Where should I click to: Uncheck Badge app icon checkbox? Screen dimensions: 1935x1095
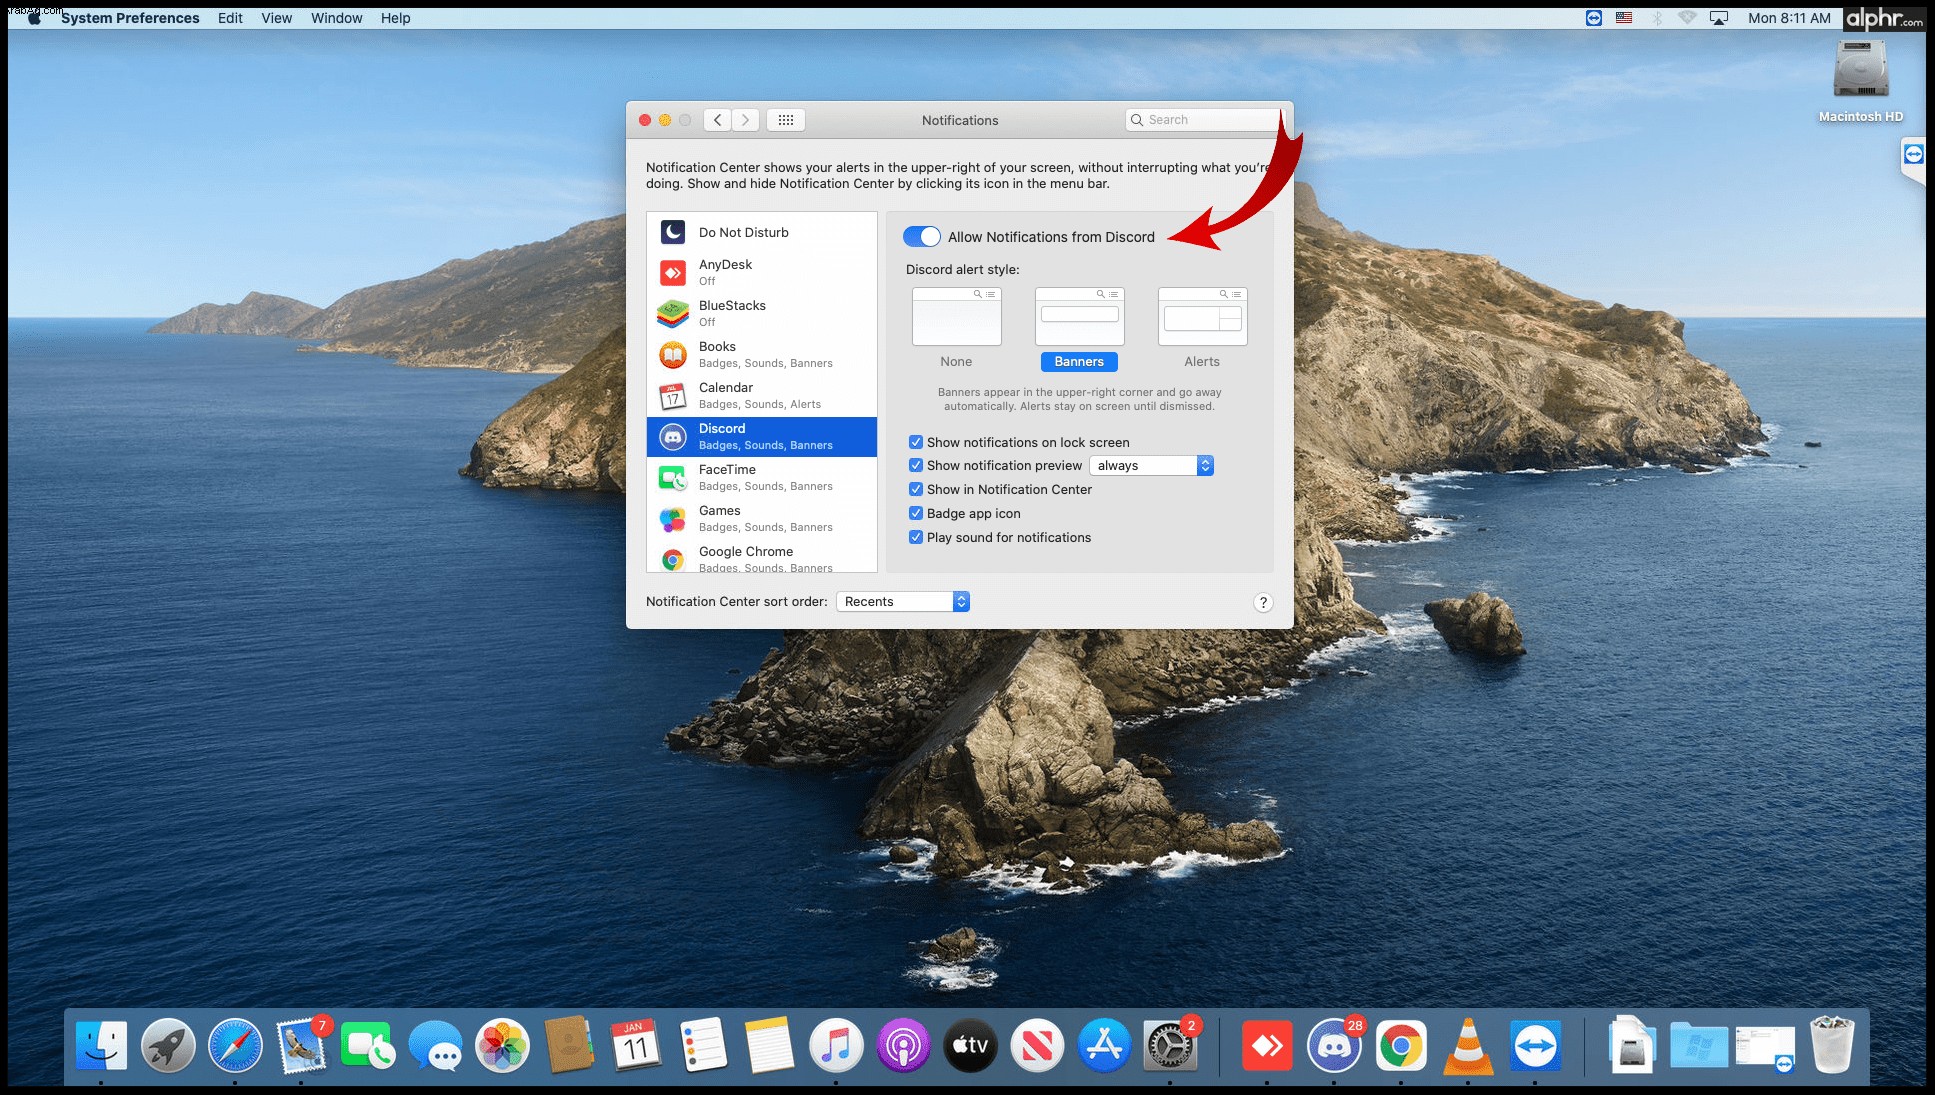[x=915, y=513]
